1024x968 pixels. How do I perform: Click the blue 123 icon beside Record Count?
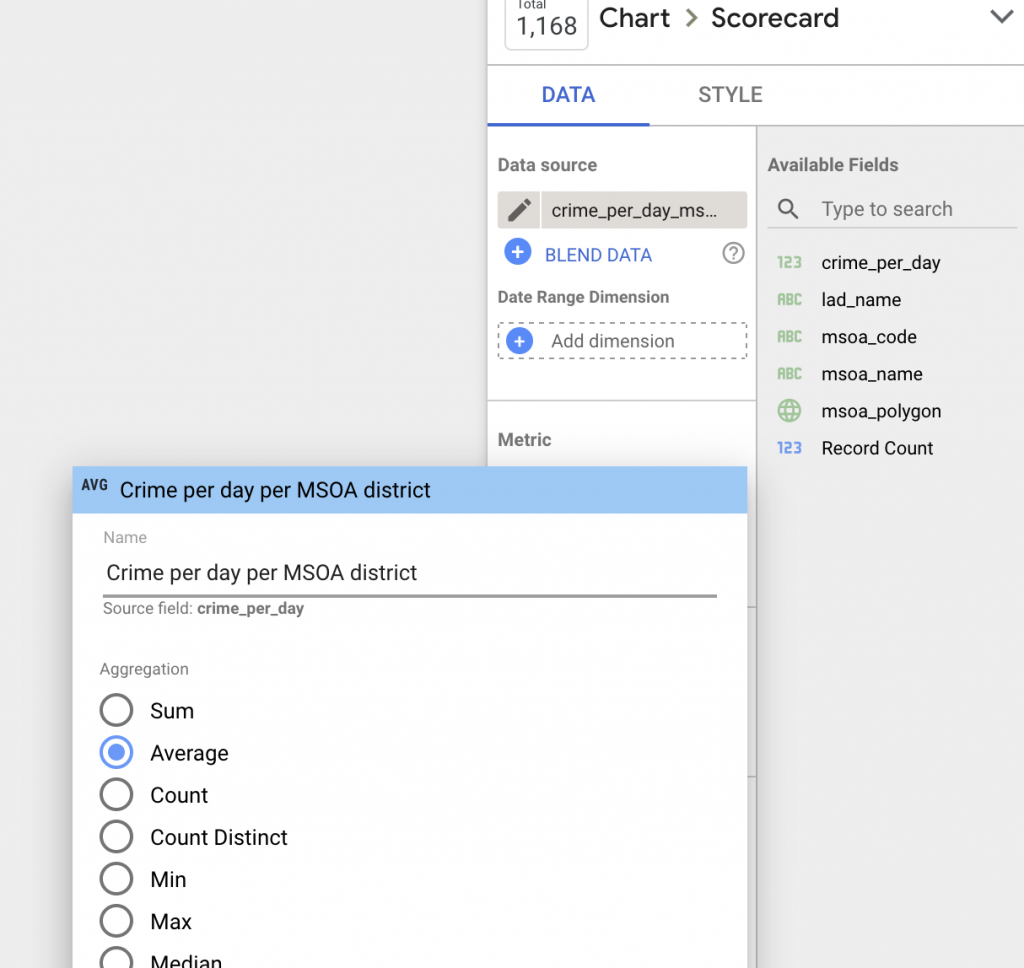click(789, 448)
